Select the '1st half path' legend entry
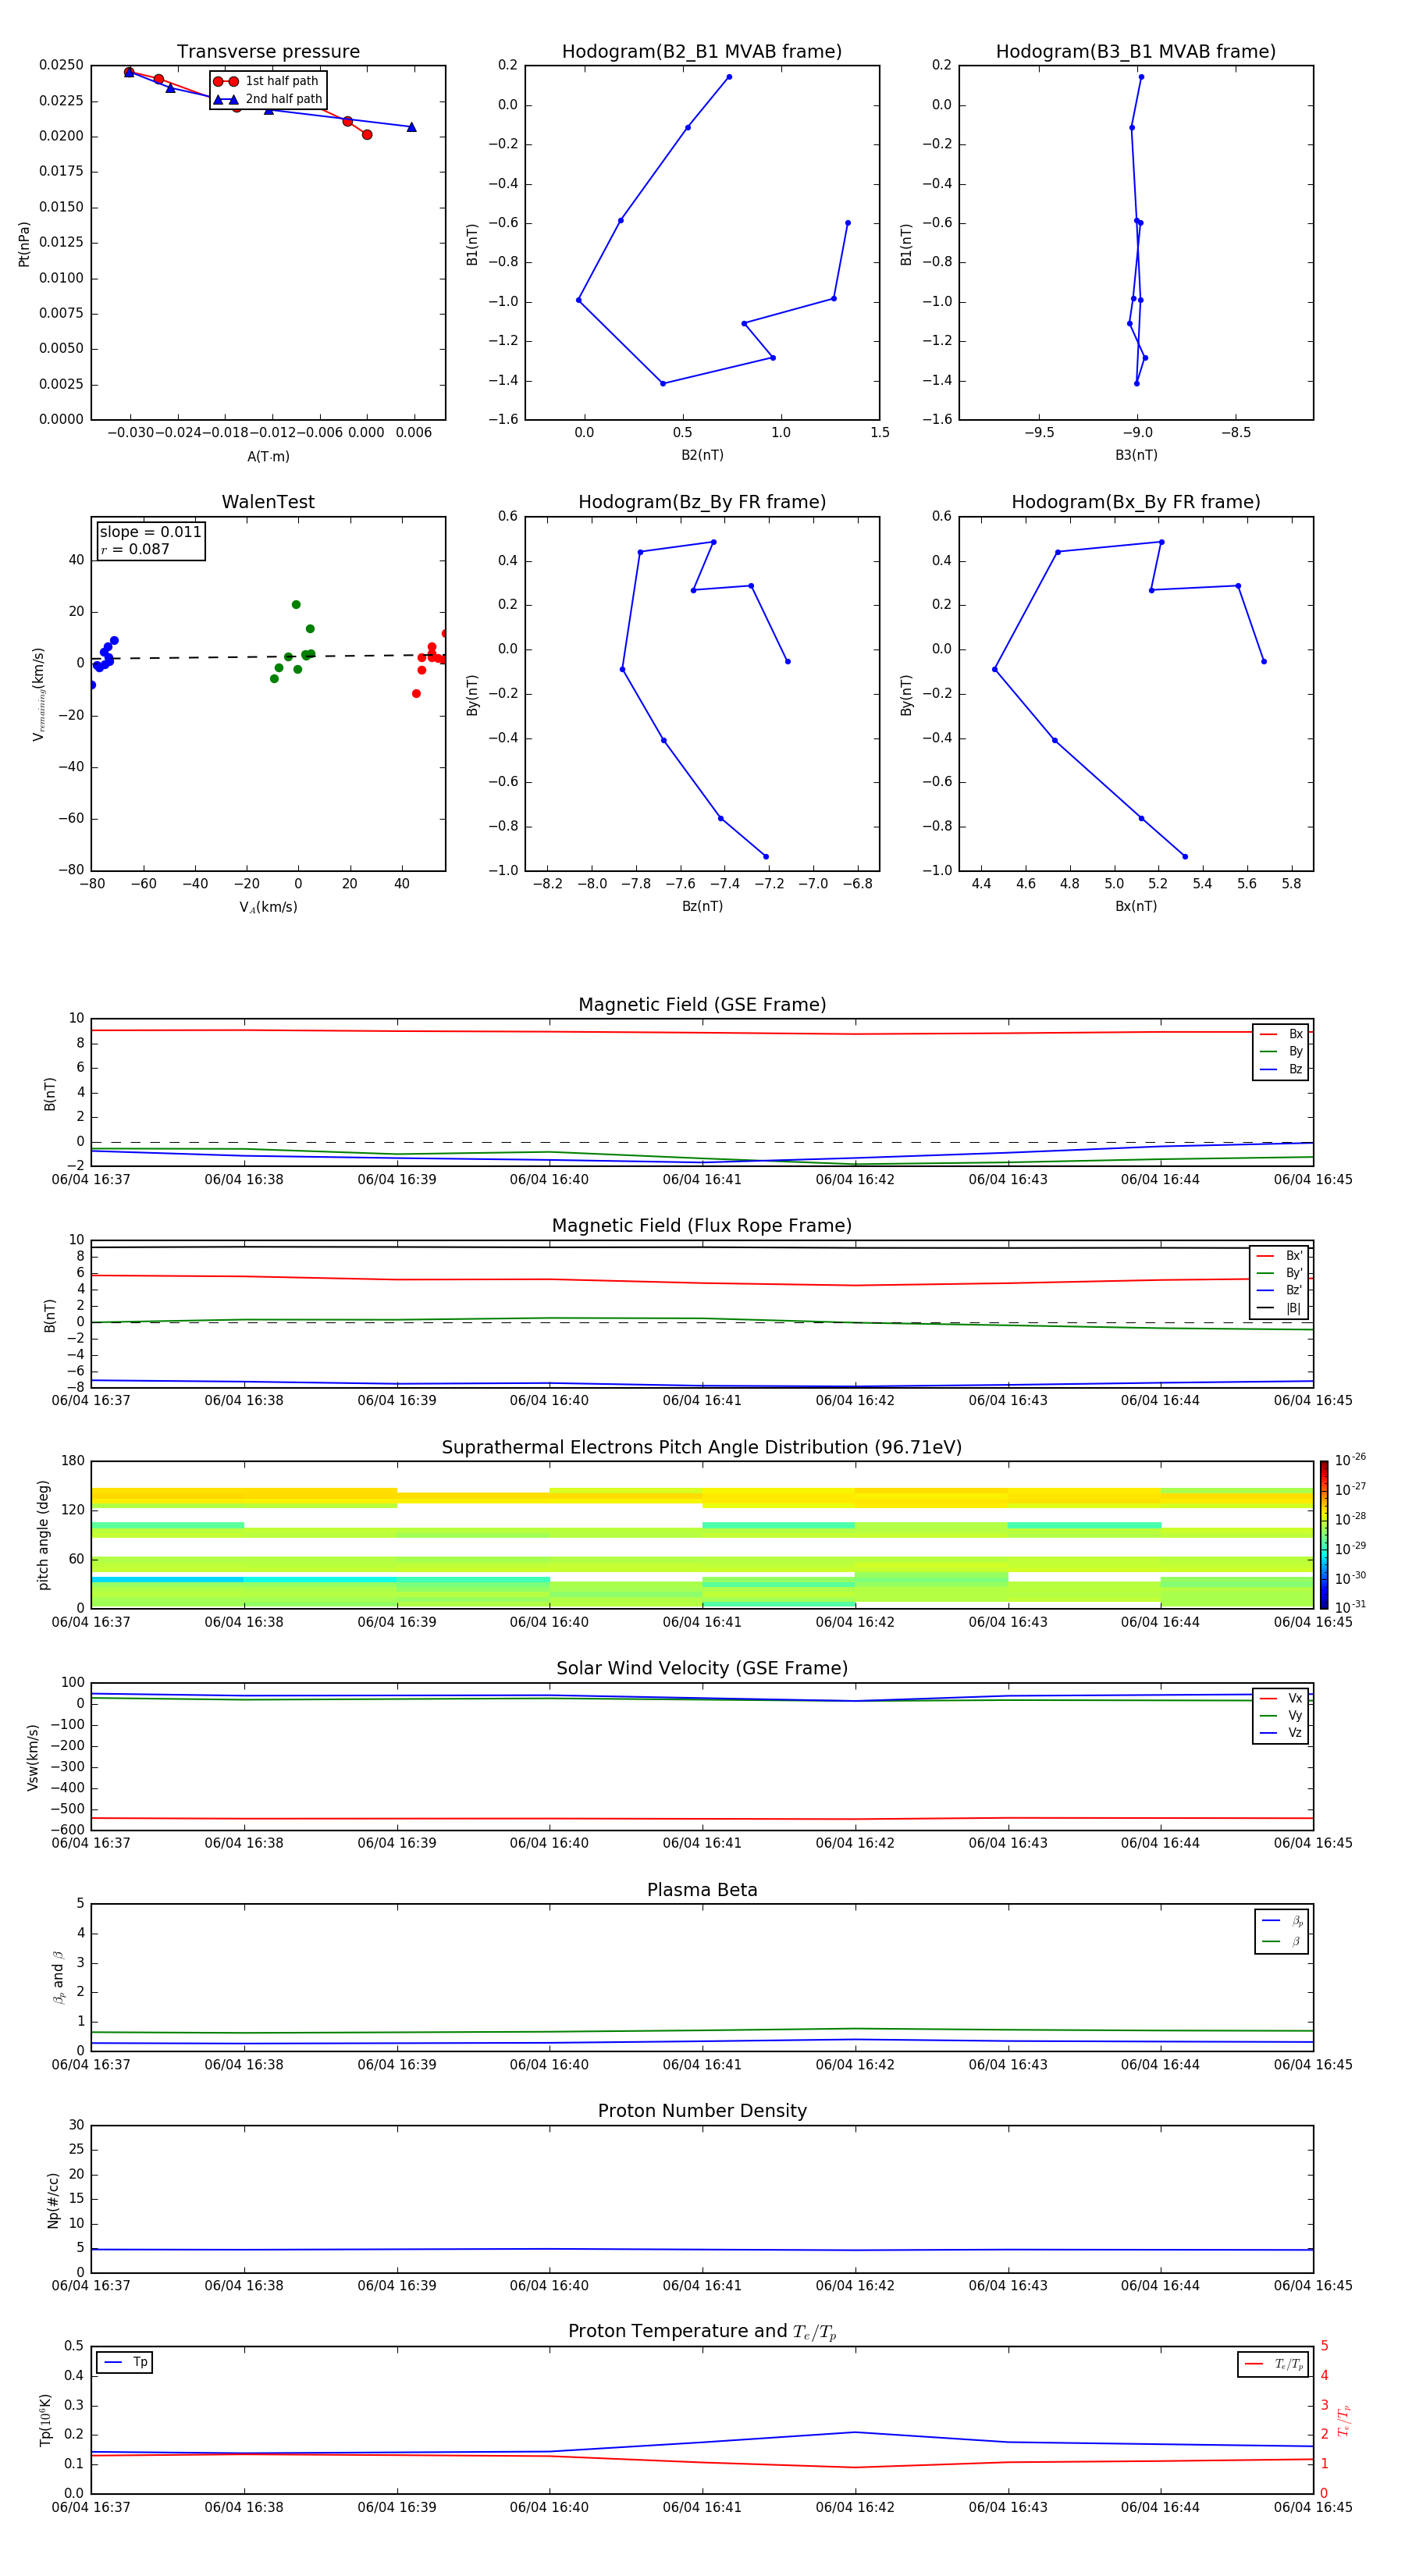Image resolution: width=1405 pixels, height=2576 pixels. point(266,81)
